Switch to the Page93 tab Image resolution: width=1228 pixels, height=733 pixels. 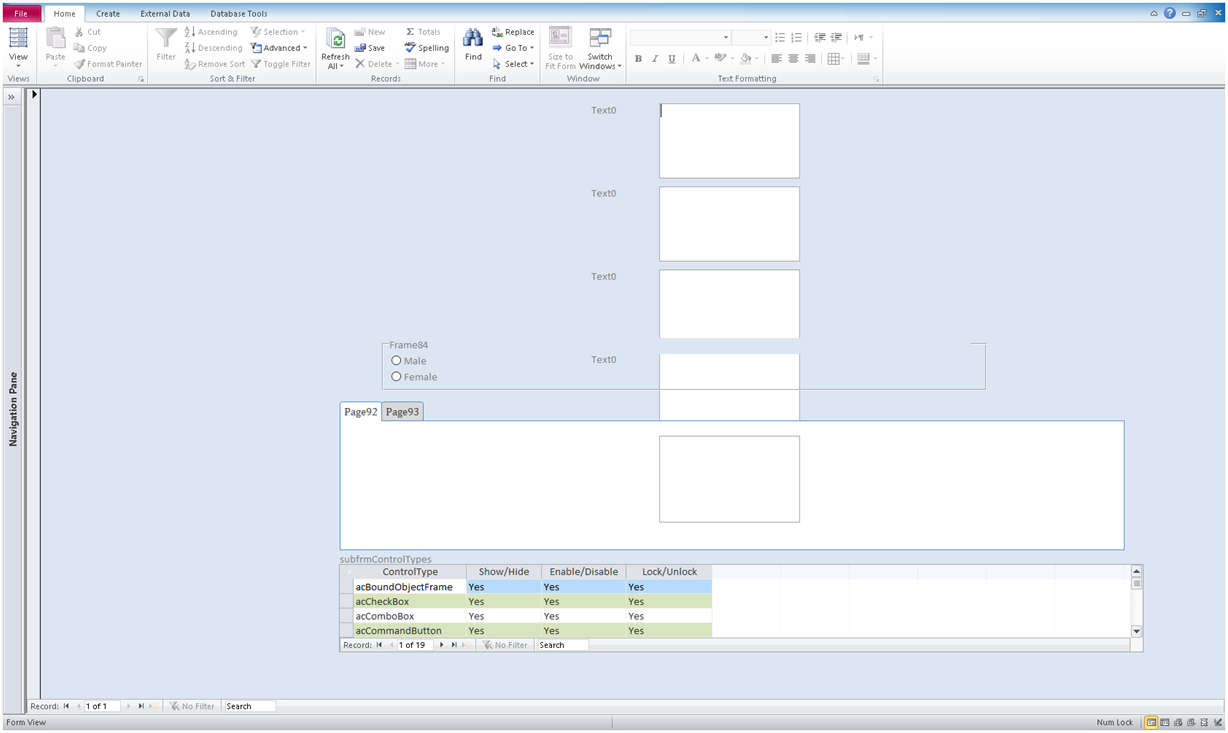coord(403,412)
